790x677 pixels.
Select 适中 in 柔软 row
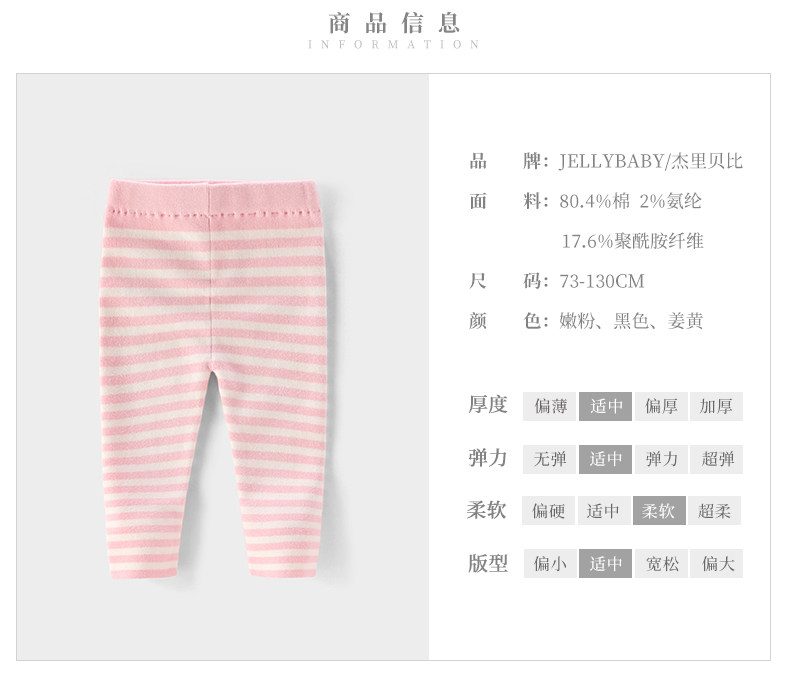pos(604,511)
